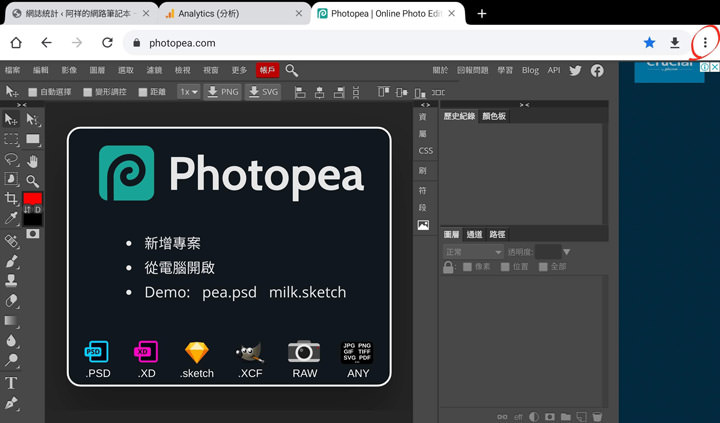The height and width of the screenshot is (423, 720).
Task: Select the Dodge tool
Action: [x=11, y=360]
